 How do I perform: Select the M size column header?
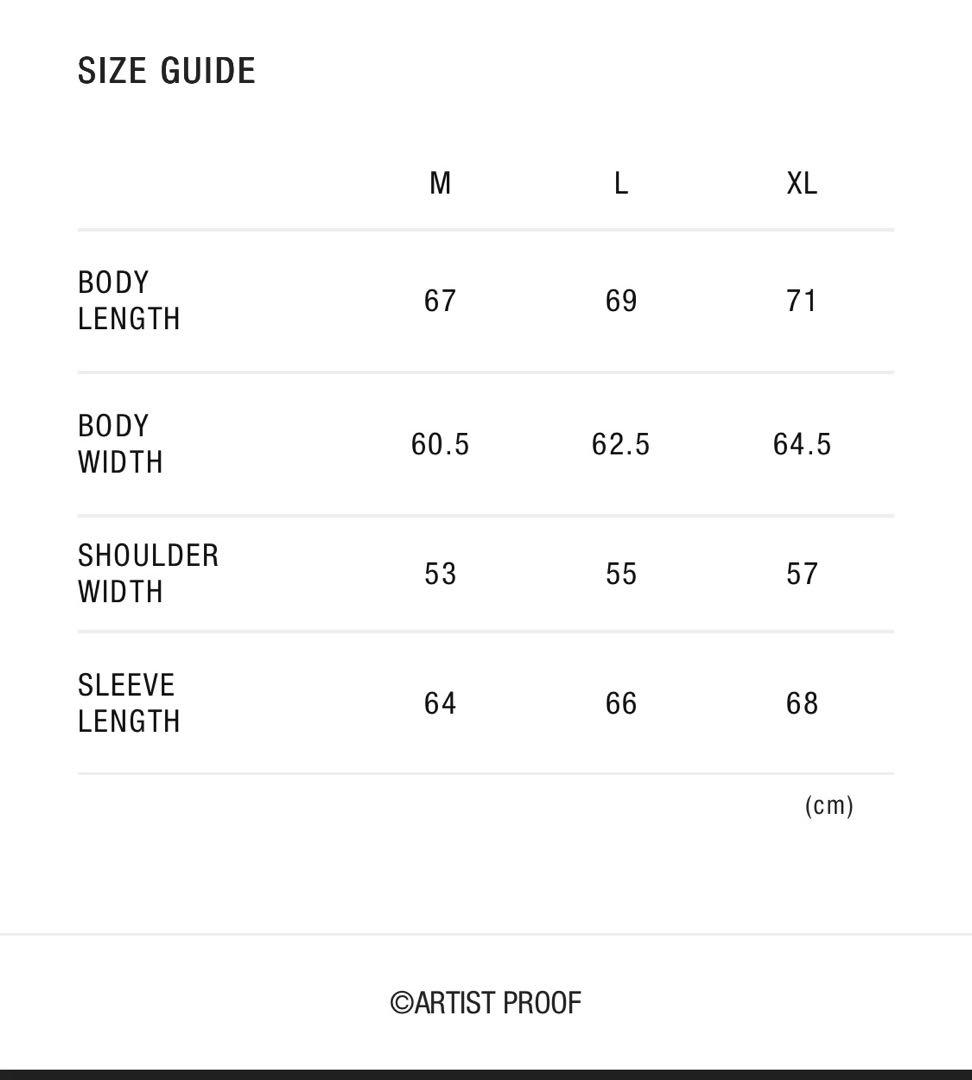point(440,183)
